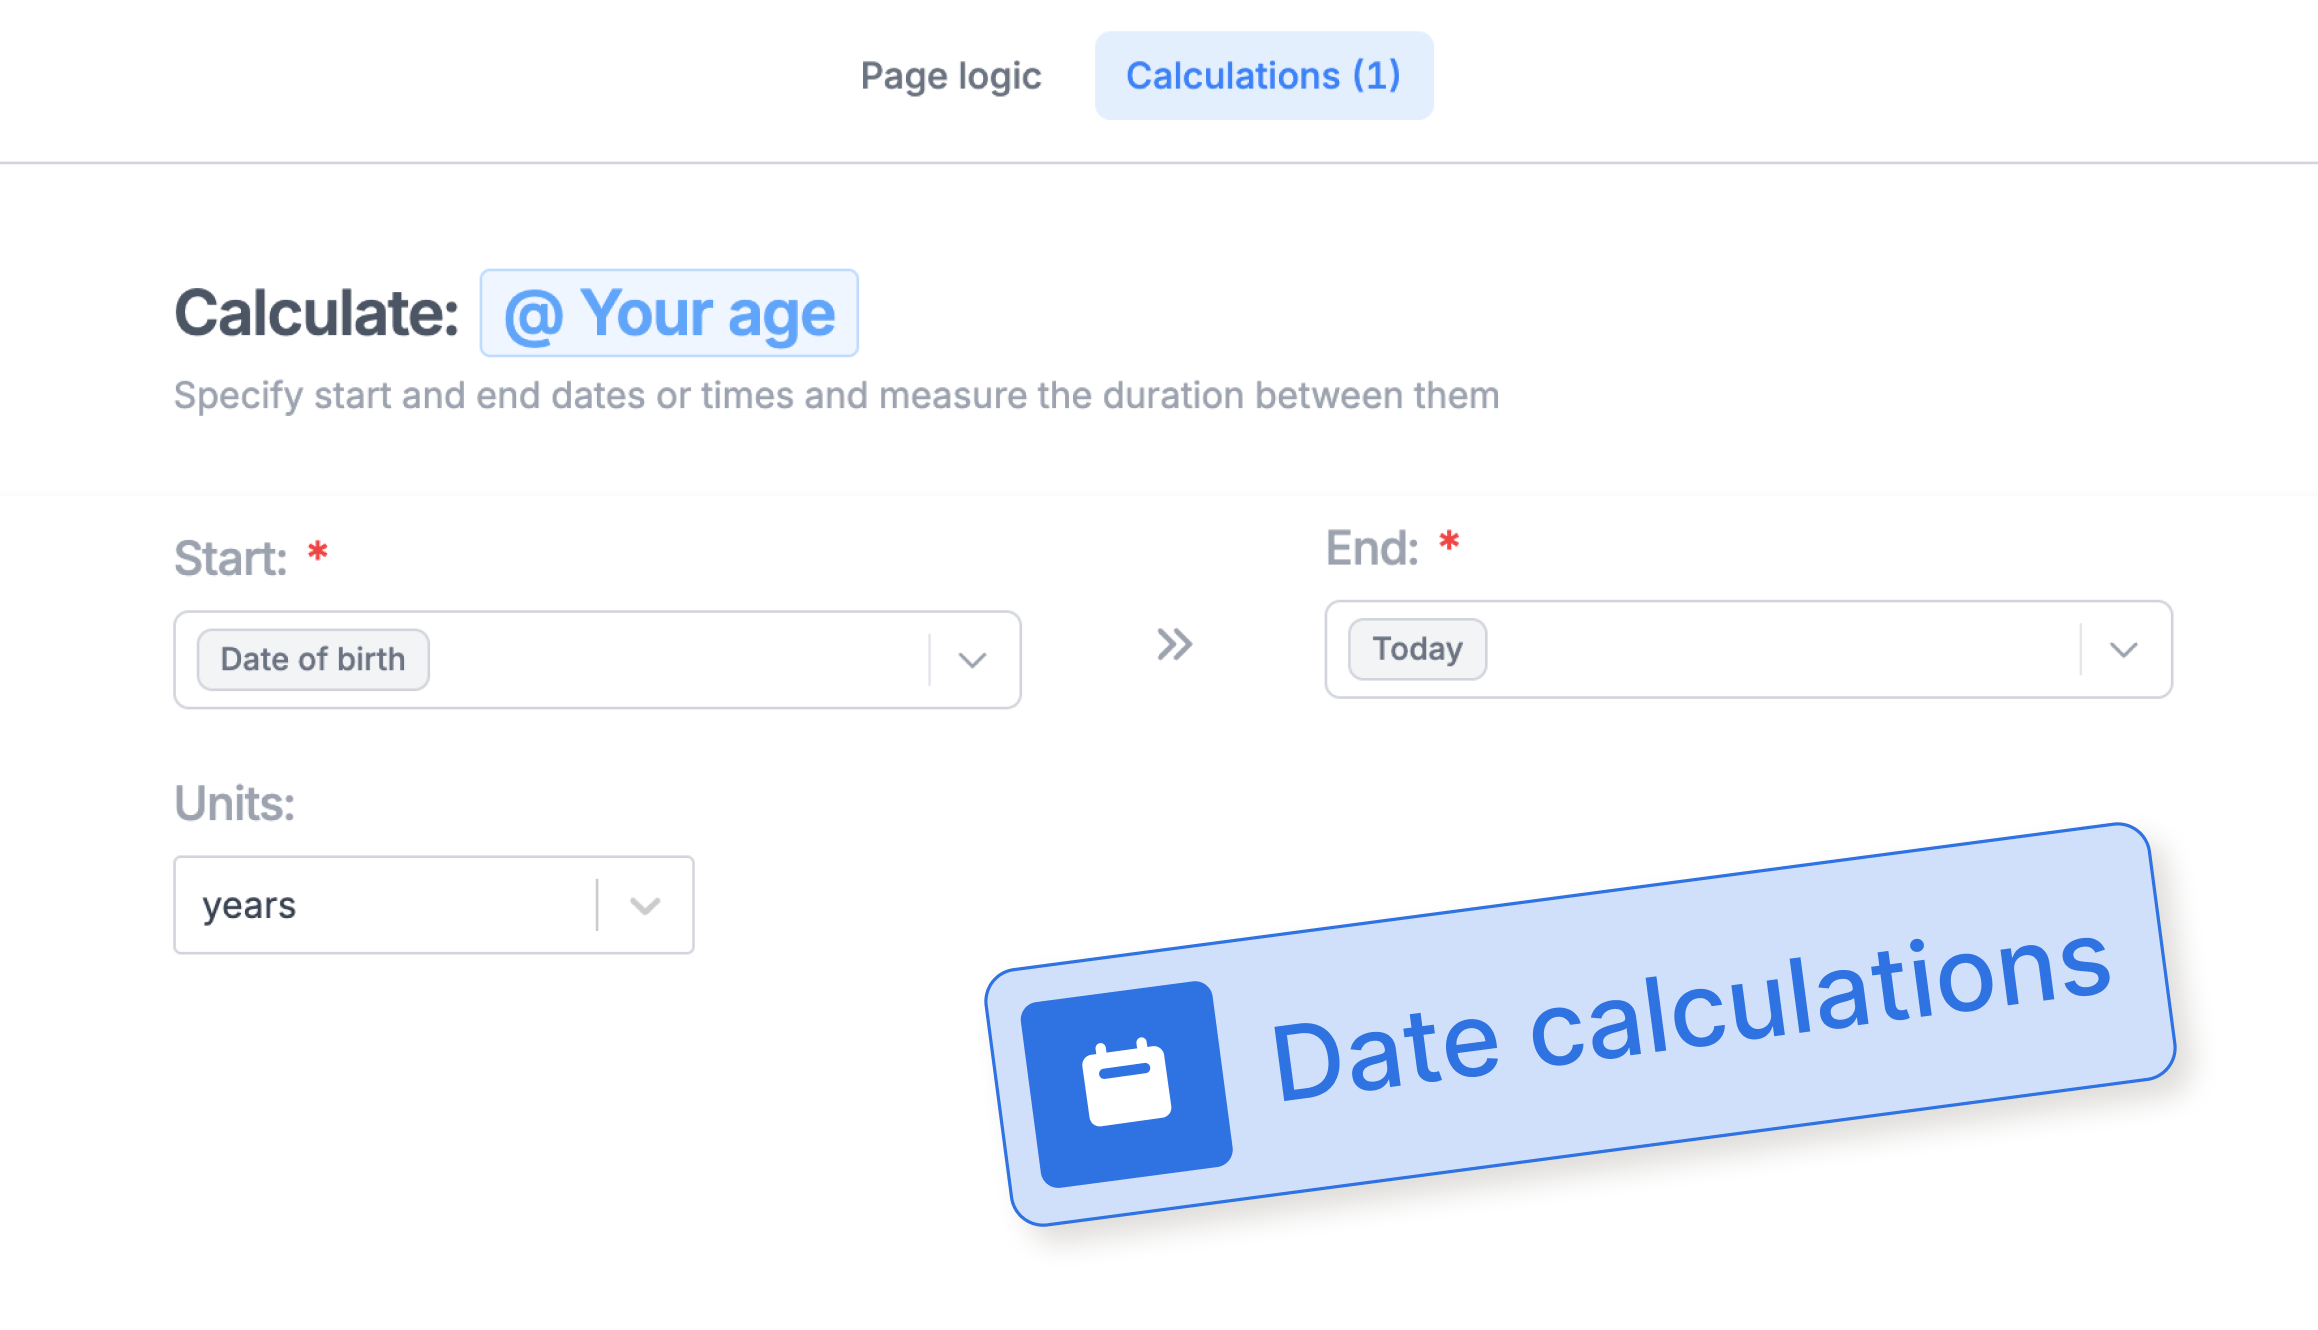Click the description about measuring duration

click(836, 396)
